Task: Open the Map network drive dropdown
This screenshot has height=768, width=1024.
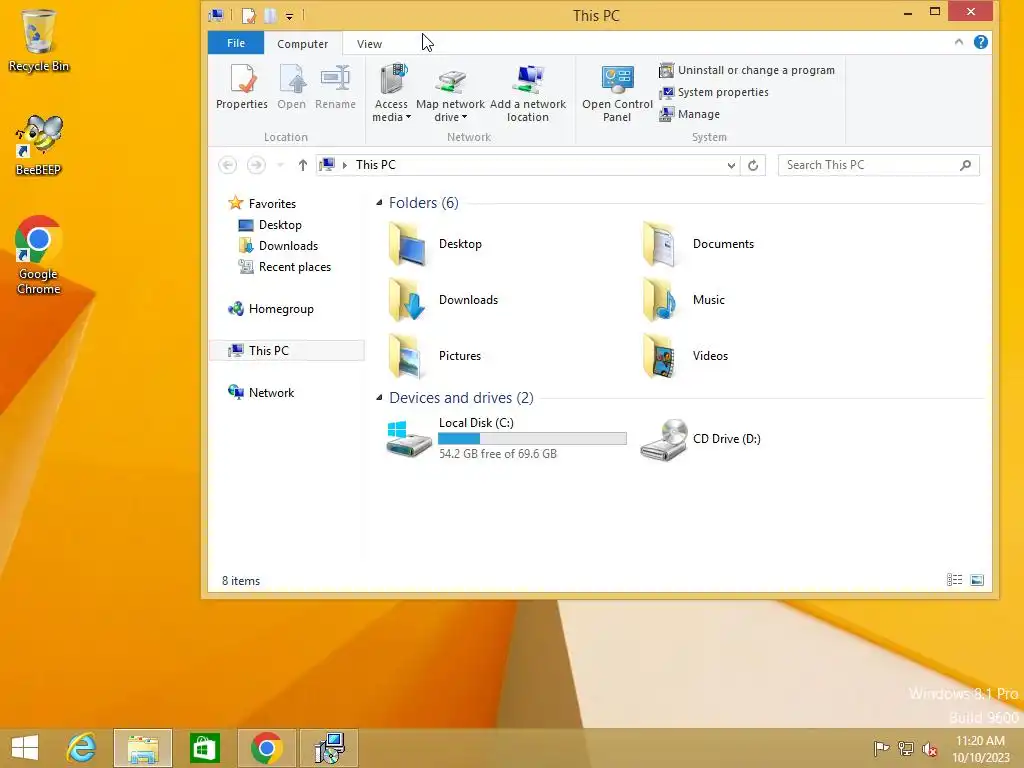Action: pos(450,93)
